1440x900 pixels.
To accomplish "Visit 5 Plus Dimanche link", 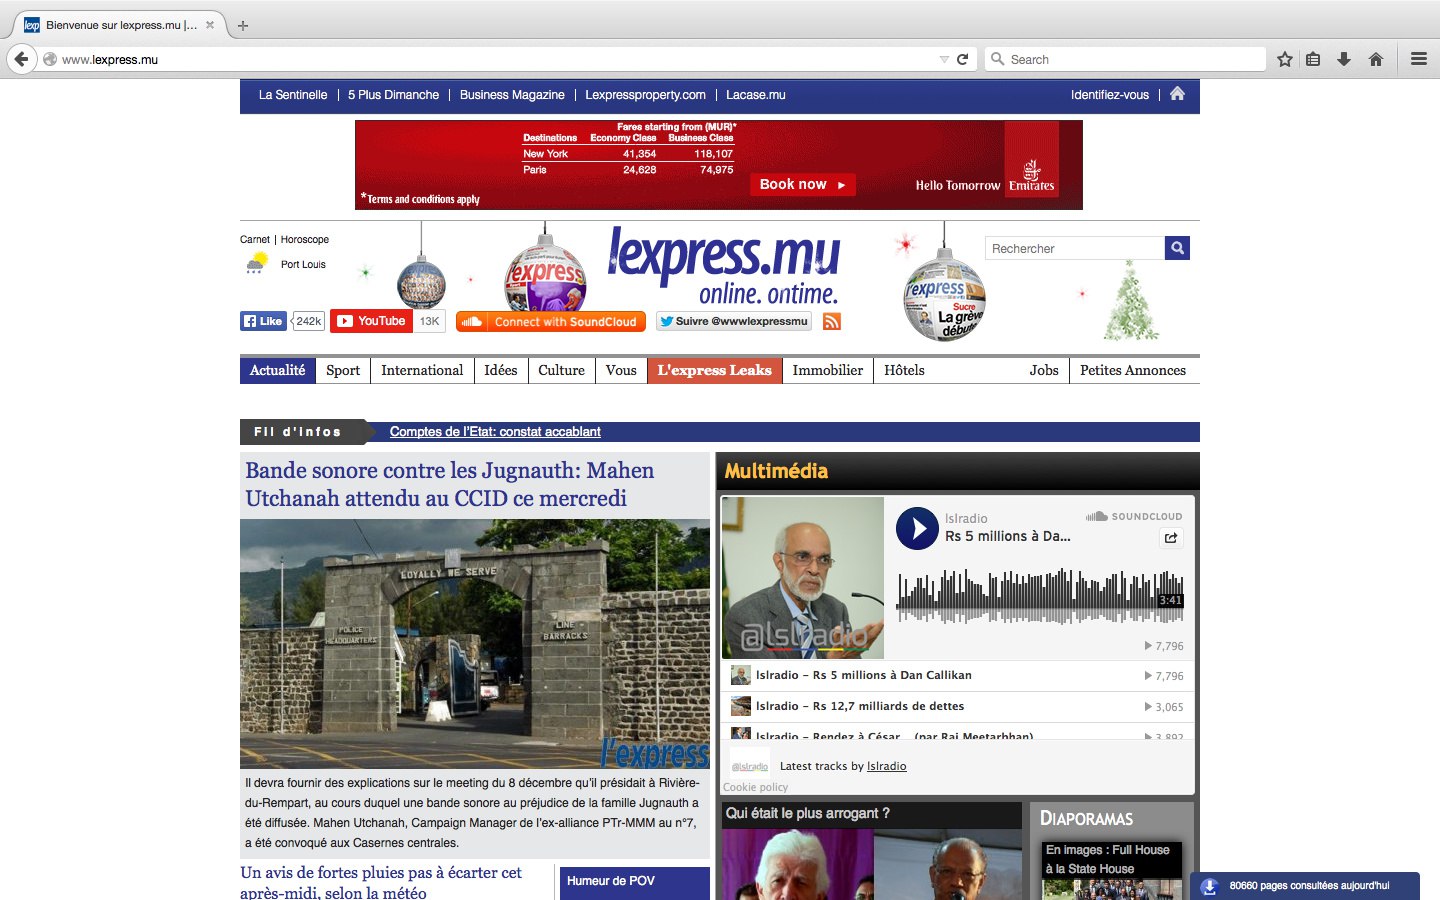I will pyautogui.click(x=394, y=95).
